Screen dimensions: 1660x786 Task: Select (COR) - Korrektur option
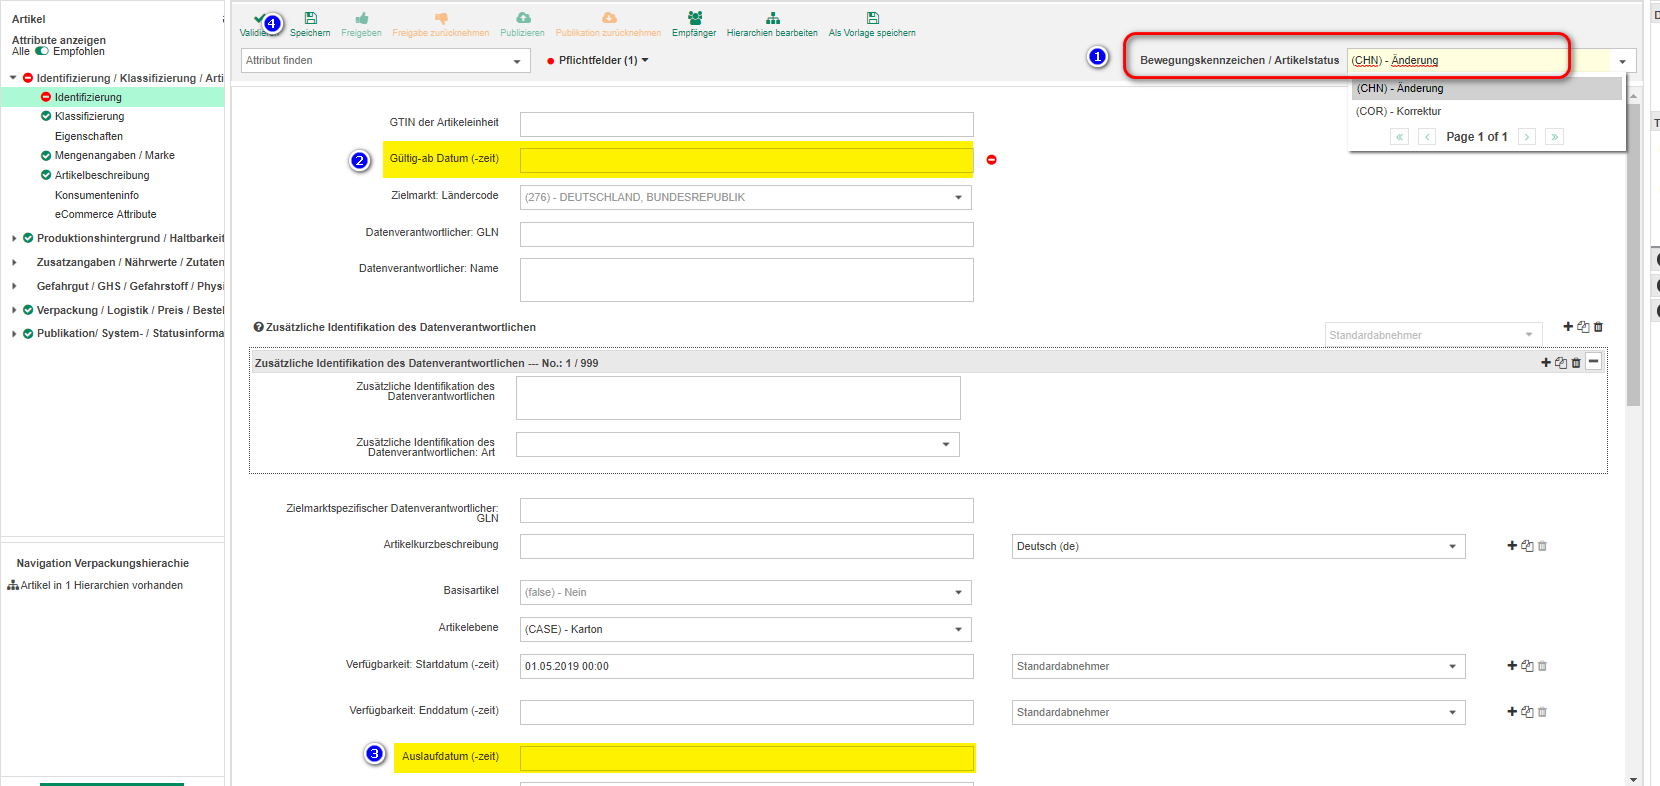tap(1398, 111)
